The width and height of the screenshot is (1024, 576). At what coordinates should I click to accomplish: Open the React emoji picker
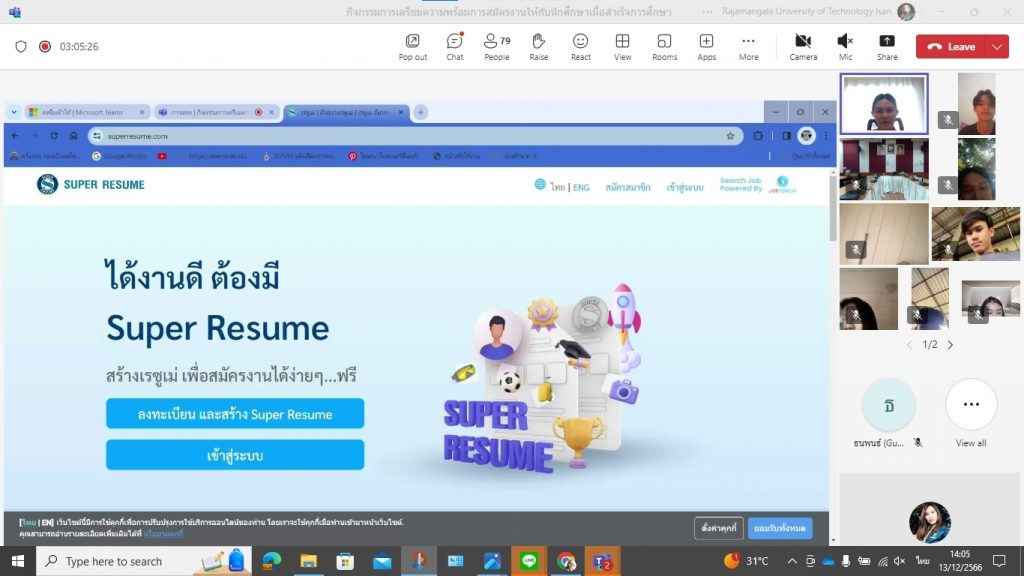coord(580,46)
